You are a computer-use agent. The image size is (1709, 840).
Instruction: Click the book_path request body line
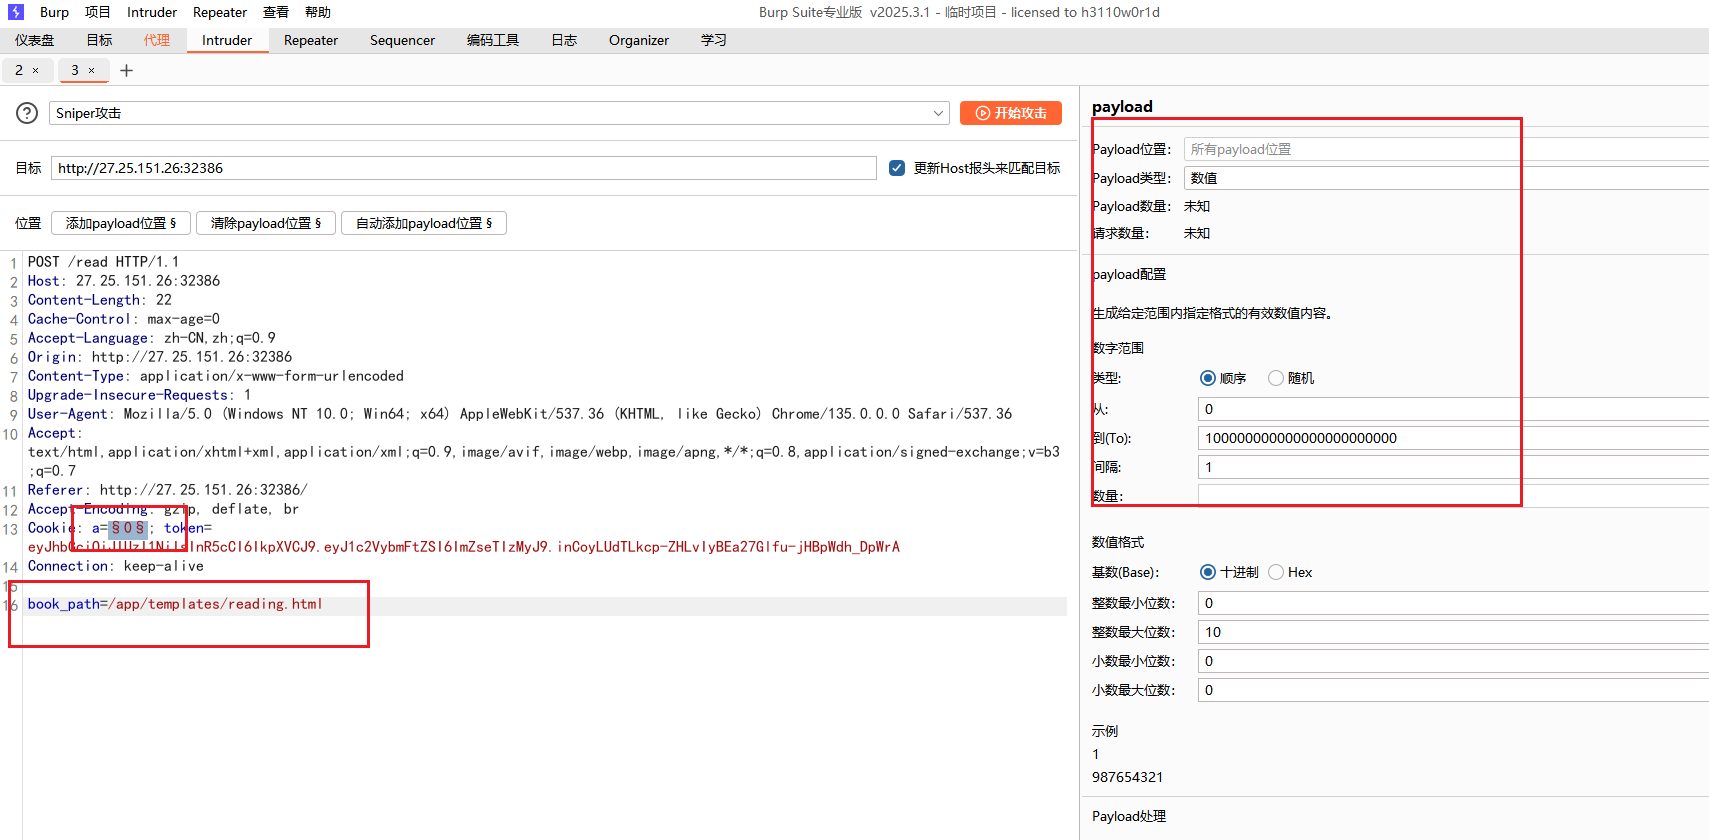pos(175,604)
